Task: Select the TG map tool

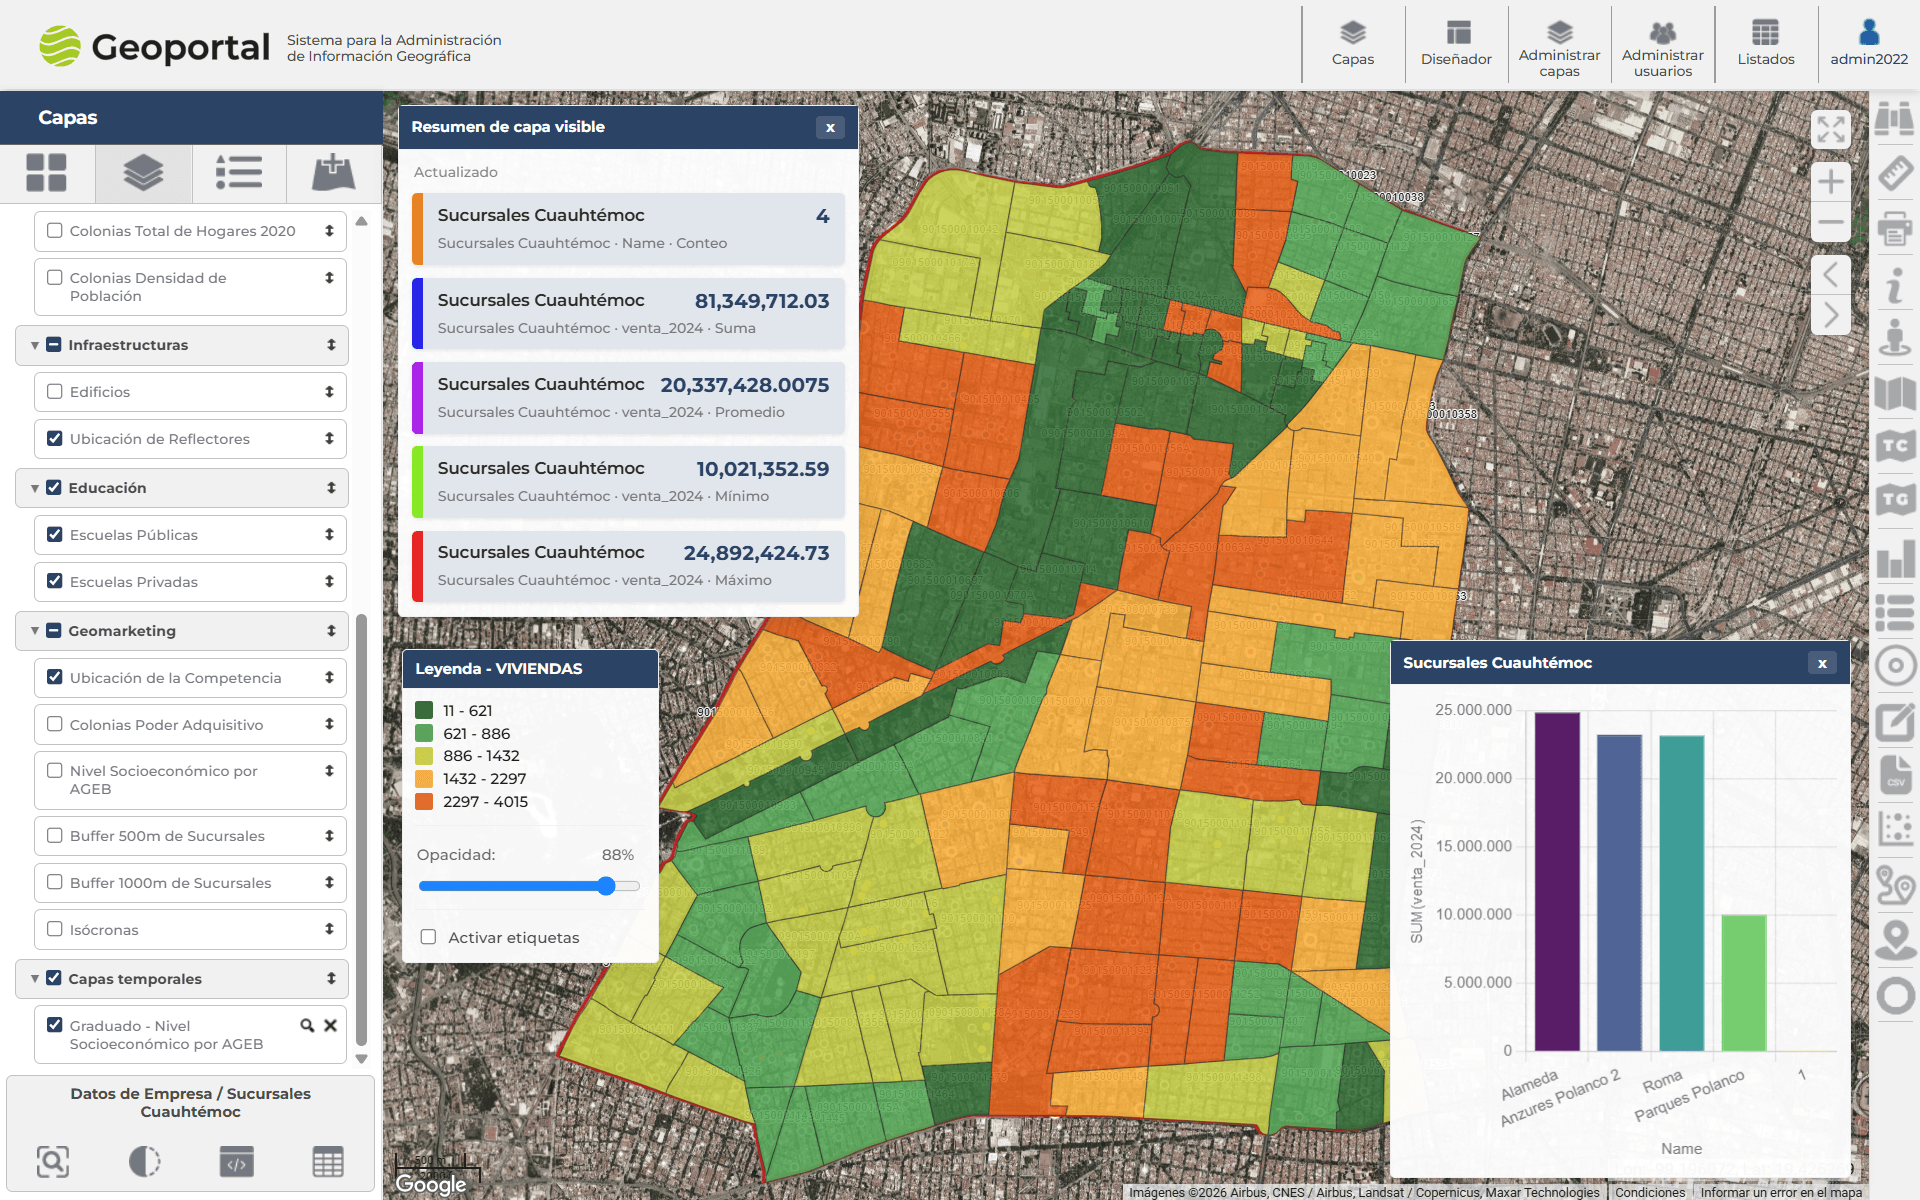Action: coord(1894,500)
